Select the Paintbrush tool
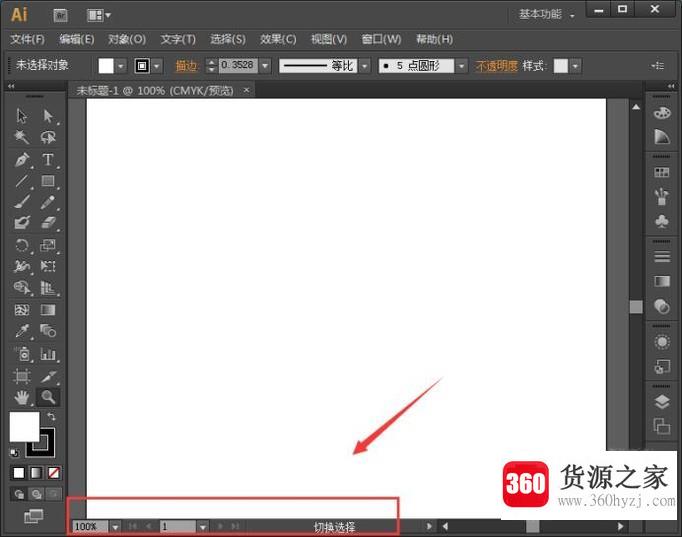The width and height of the screenshot is (682, 537). [x=22, y=202]
